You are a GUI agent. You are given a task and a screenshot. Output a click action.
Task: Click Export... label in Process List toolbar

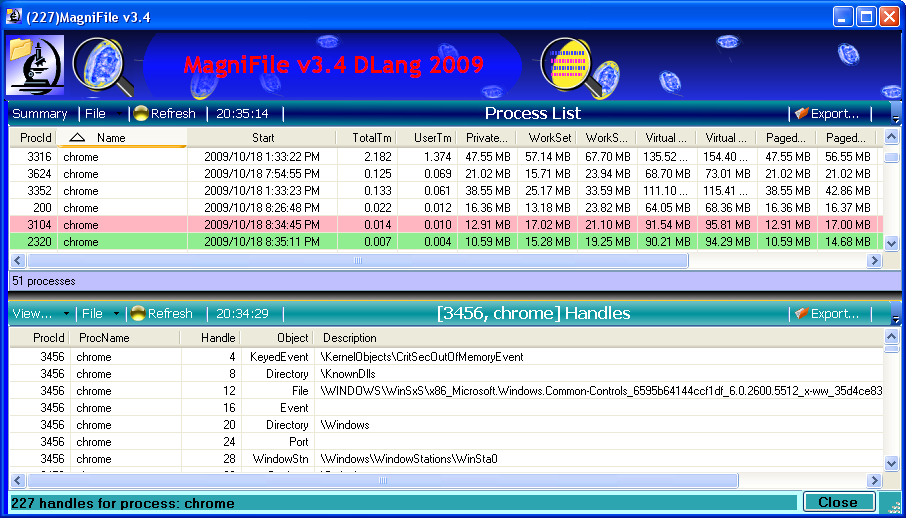coord(835,114)
